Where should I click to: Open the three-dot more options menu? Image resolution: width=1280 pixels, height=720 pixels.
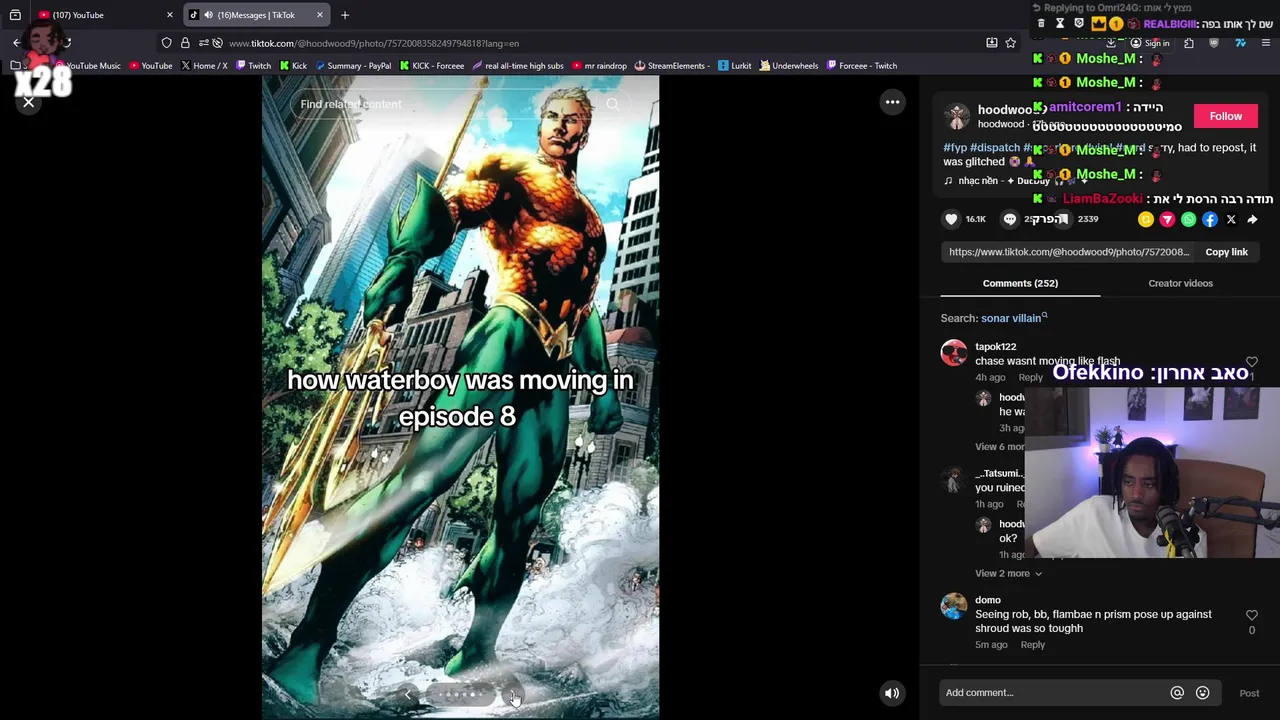pyautogui.click(x=892, y=102)
